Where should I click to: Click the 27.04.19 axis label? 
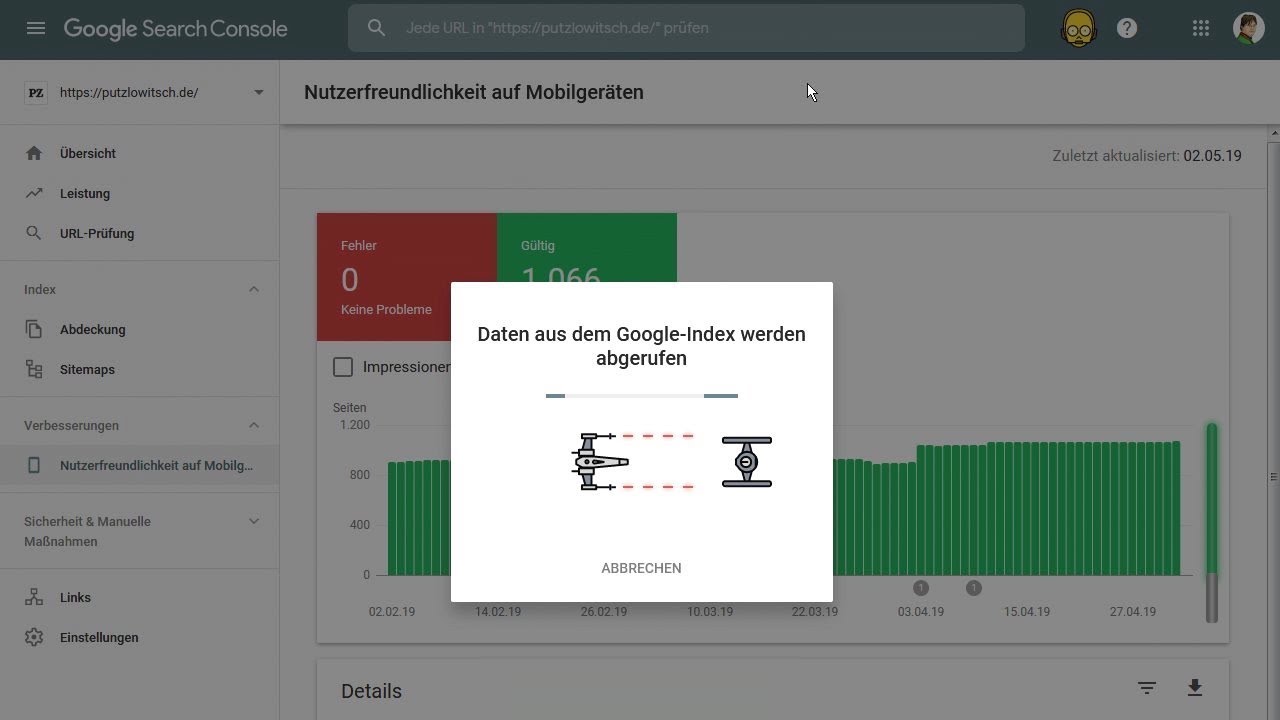click(1132, 612)
